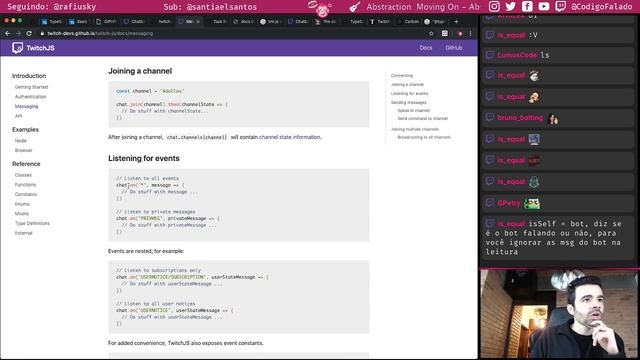Image resolution: width=640 pixels, height=360 pixels.
Task: Click the Instagram icon in stream overlay
Action: [x=494, y=6]
